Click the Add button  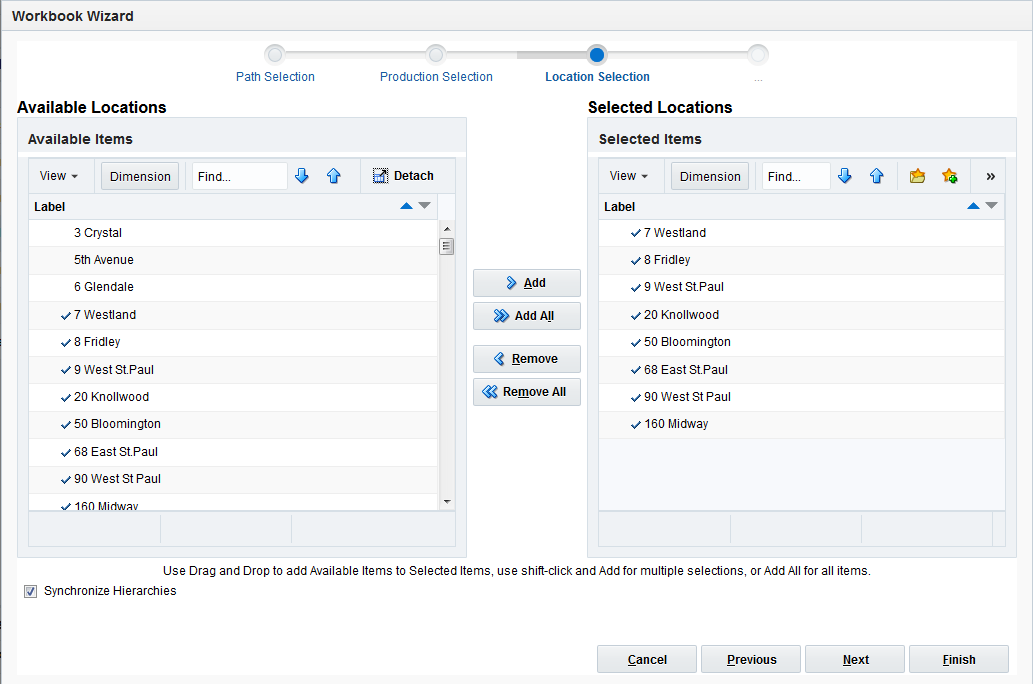pyautogui.click(x=526, y=283)
